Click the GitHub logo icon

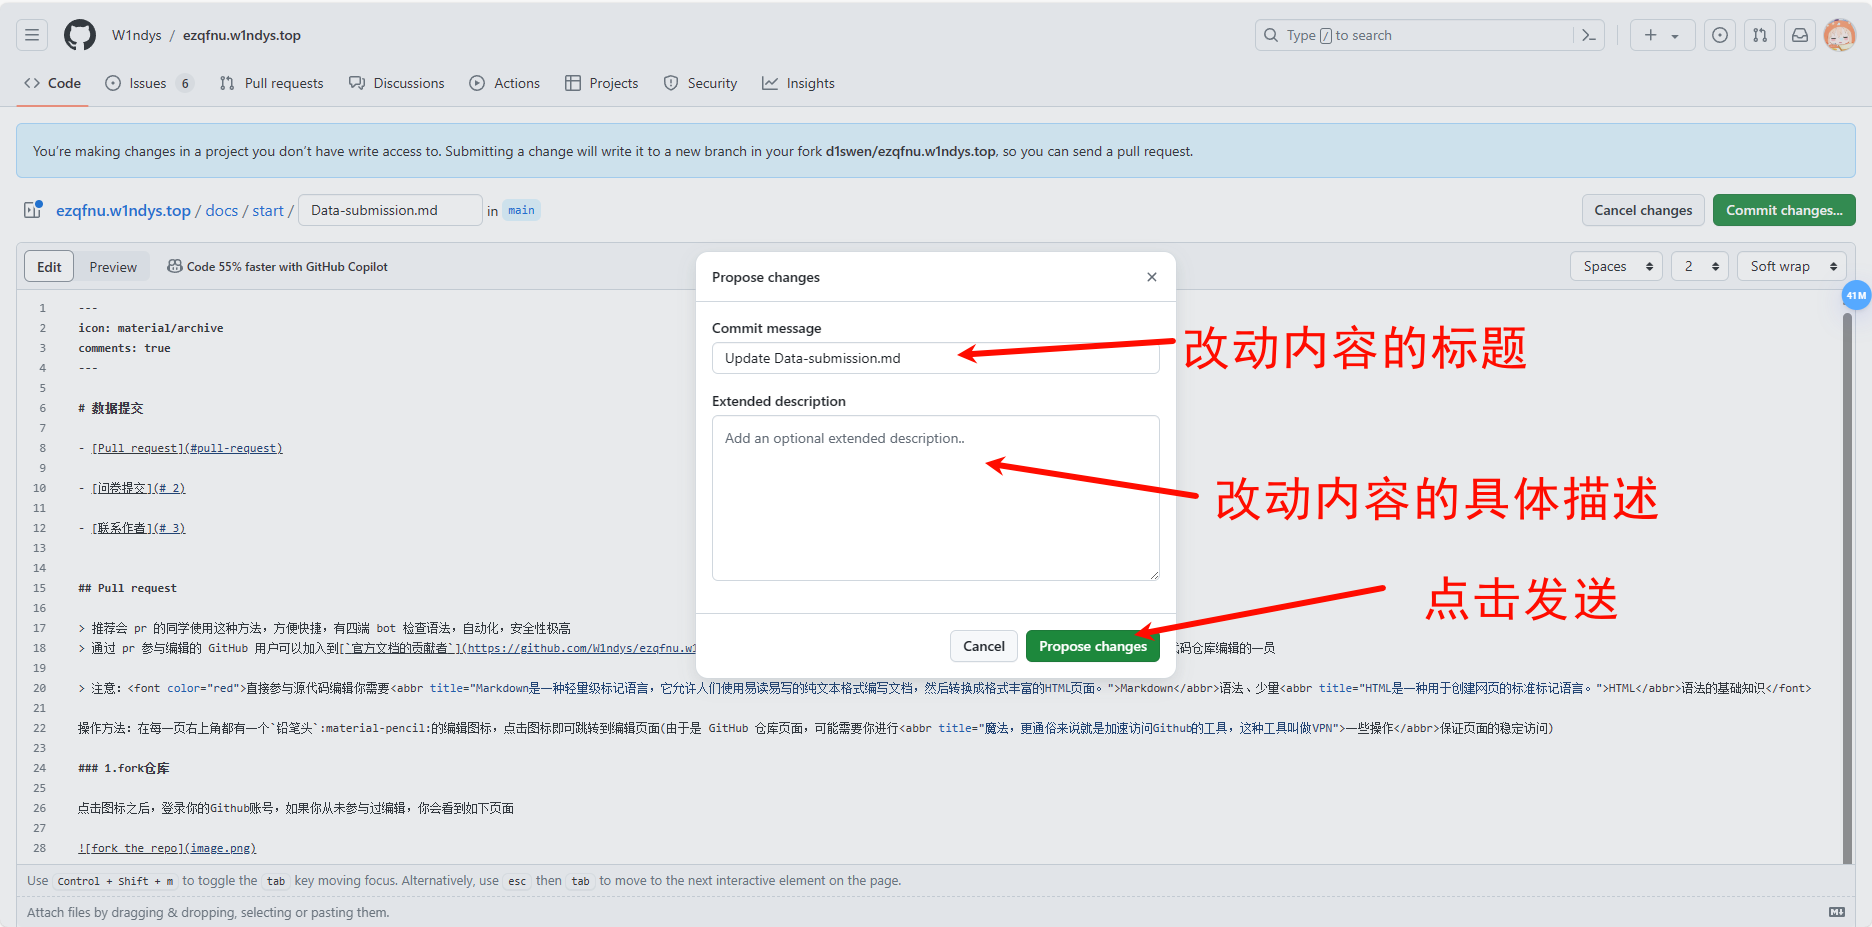click(x=80, y=35)
